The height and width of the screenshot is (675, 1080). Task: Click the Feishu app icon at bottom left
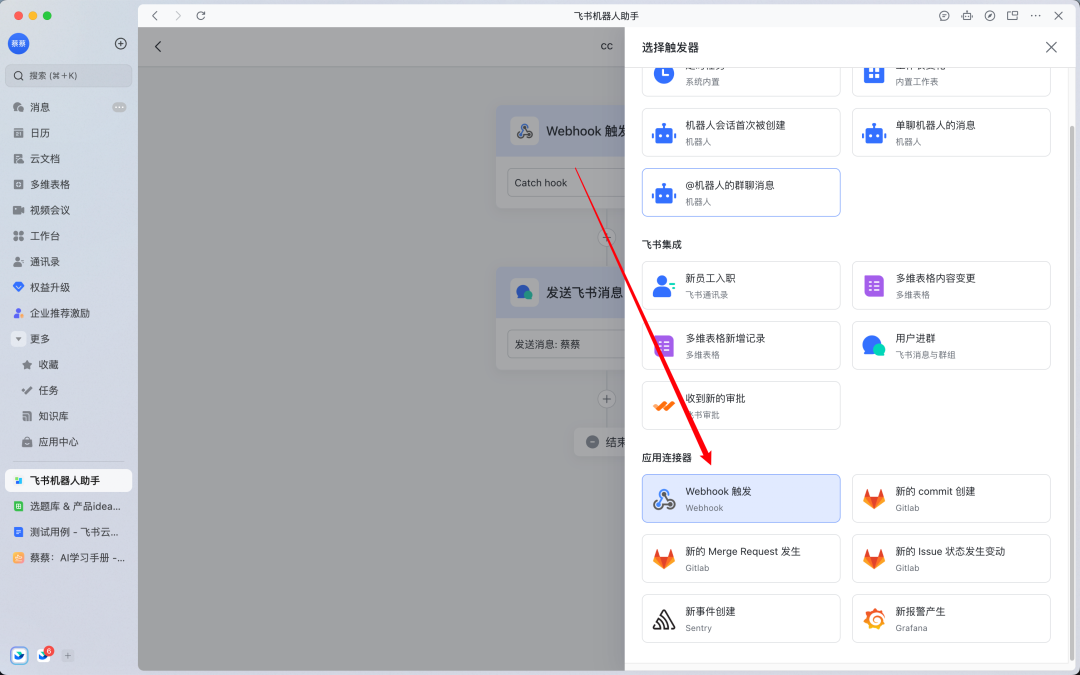(19, 656)
